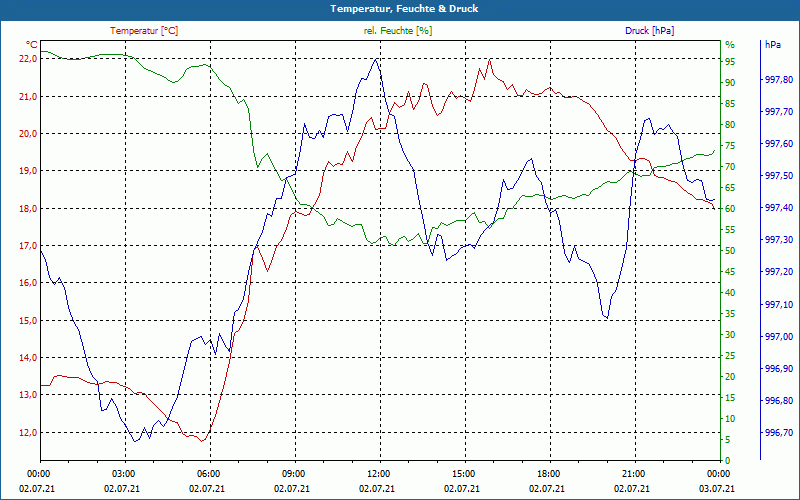Click the blue 'hPa' axis unit label
This screenshot has width=800, height=500.
coord(773,44)
